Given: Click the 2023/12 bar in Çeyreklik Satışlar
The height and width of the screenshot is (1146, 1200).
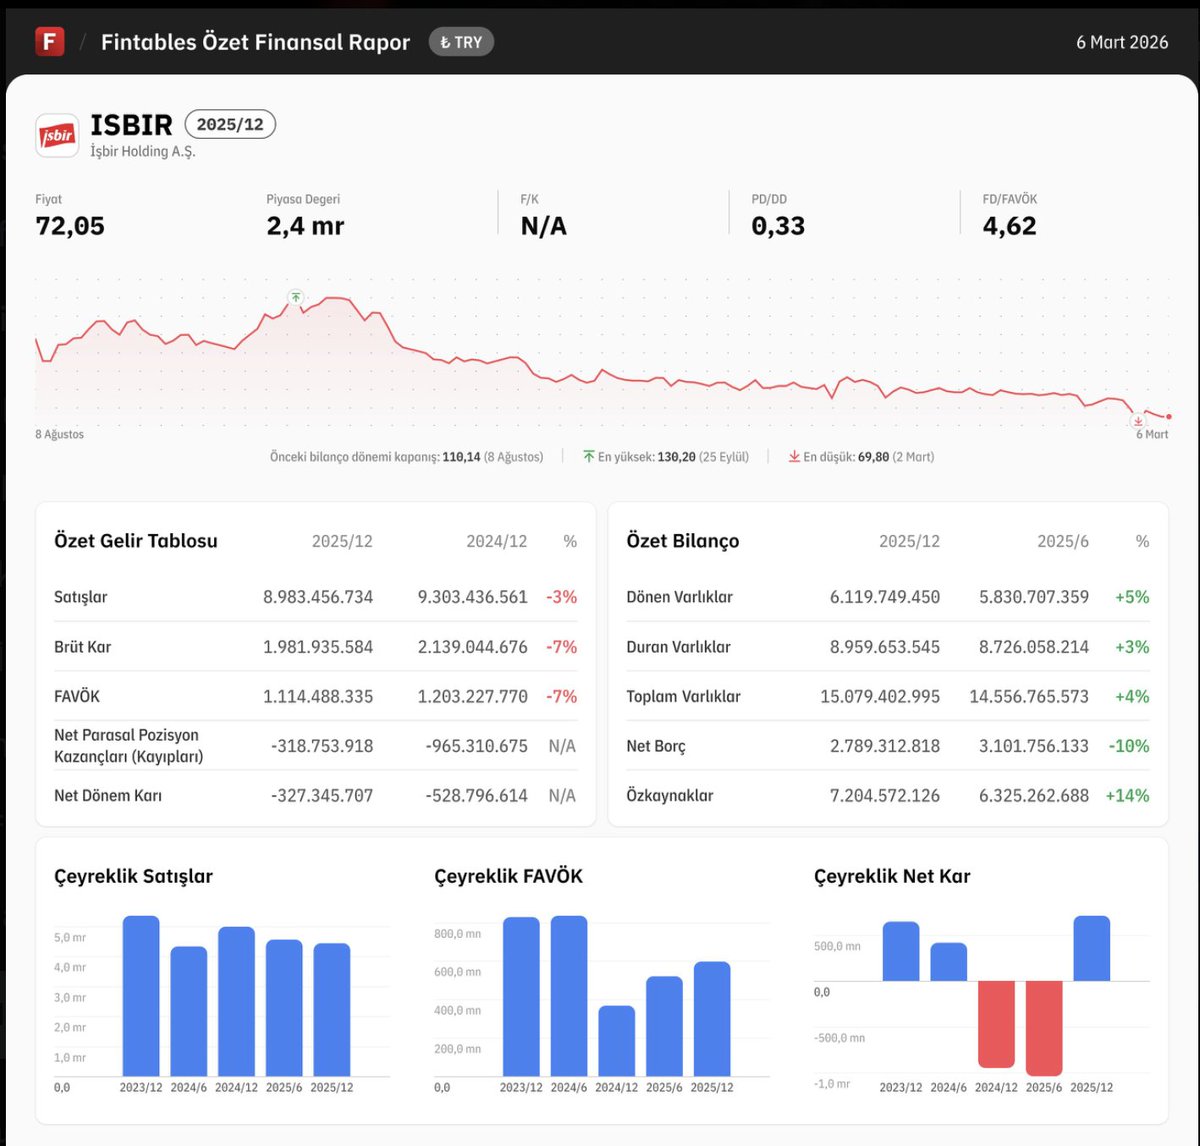Looking at the screenshot, I should pos(141,996).
